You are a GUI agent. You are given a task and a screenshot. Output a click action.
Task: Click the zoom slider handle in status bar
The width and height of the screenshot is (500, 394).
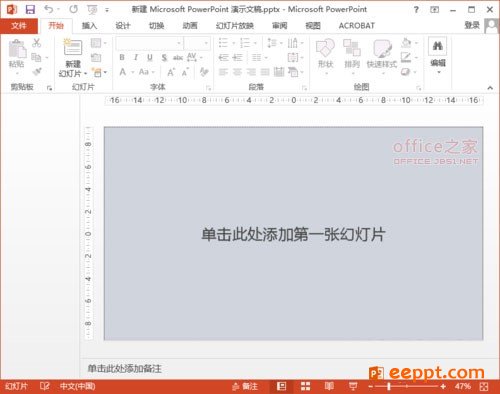389,386
